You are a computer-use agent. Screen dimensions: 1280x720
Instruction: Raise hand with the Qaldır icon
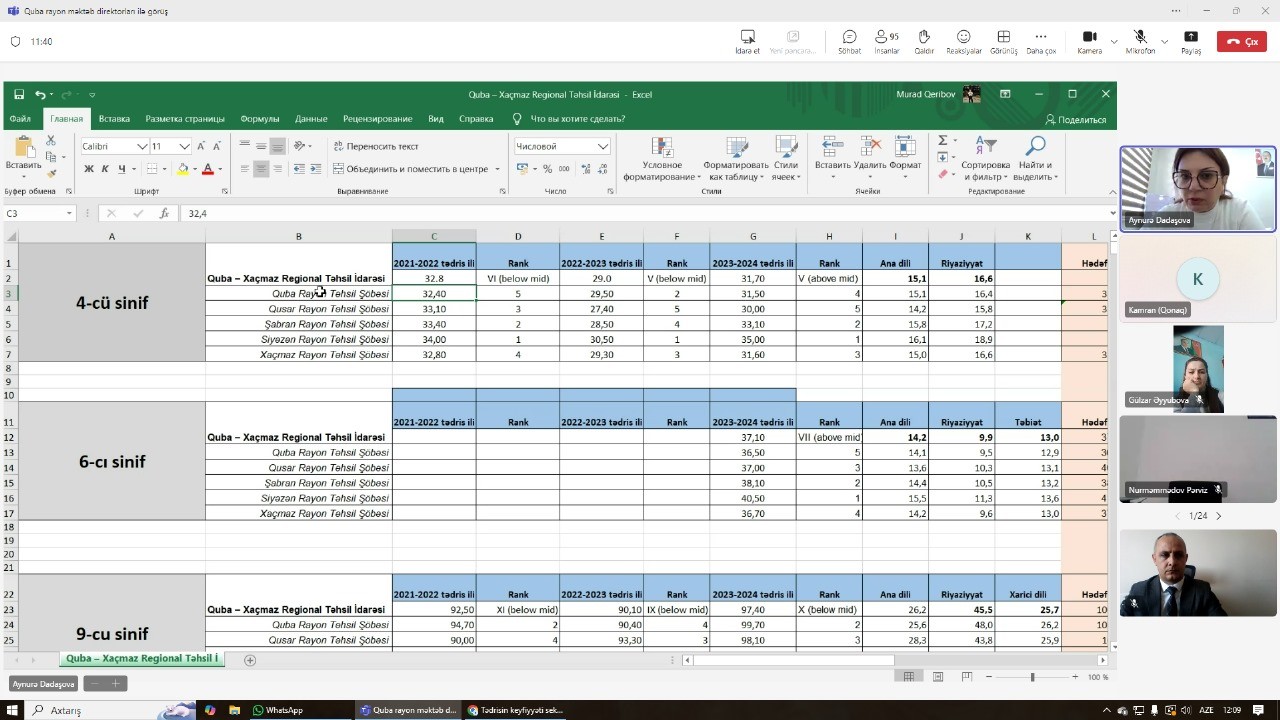(x=924, y=41)
